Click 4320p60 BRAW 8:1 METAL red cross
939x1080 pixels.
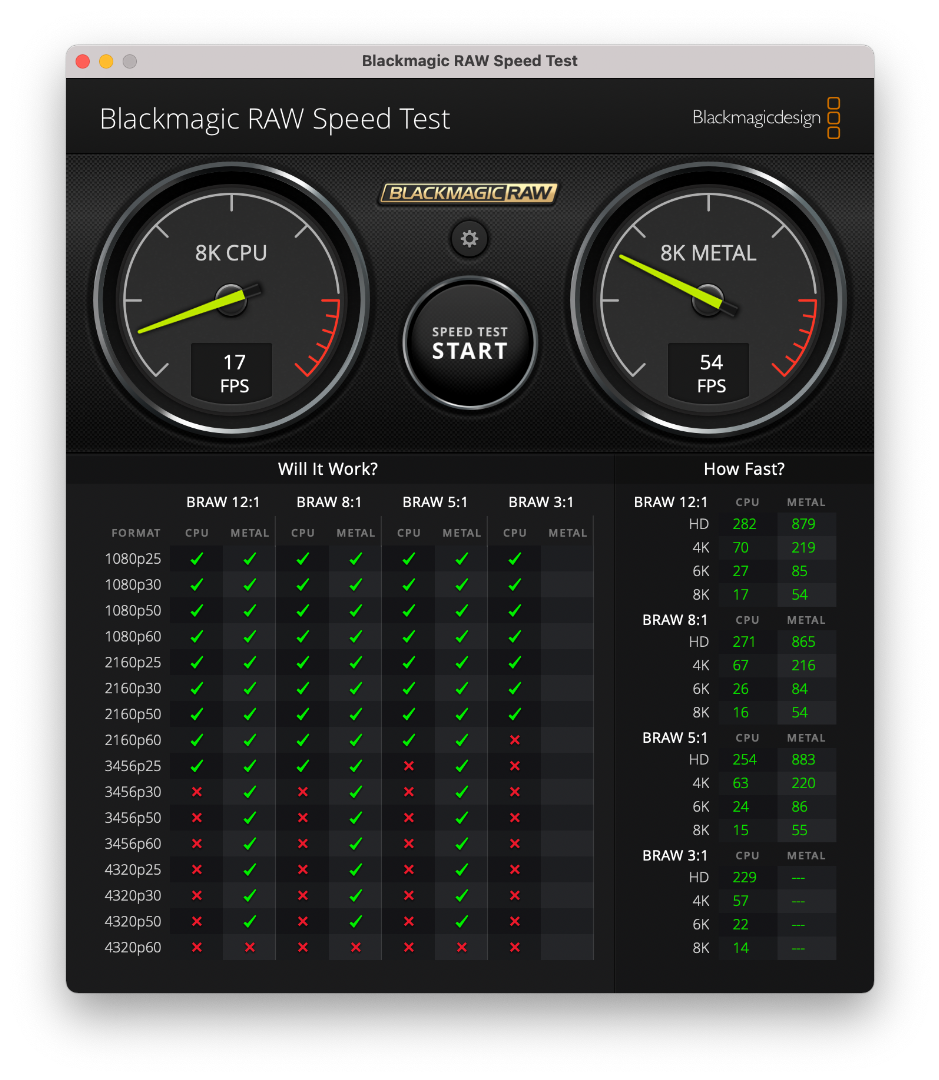pyautogui.click(x=355, y=947)
